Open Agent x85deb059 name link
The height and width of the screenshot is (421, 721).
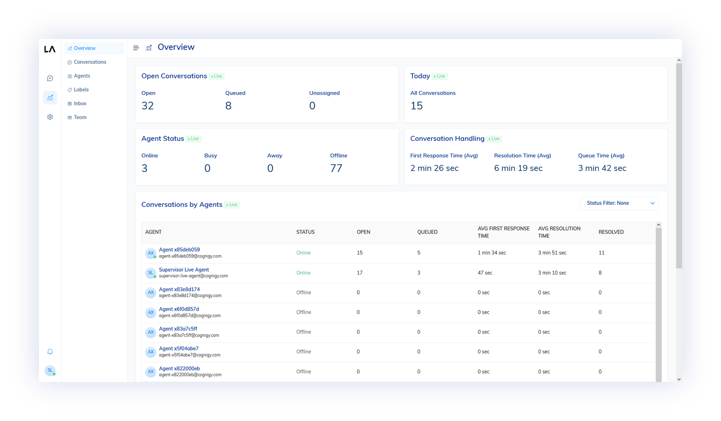[x=179, y=250]
